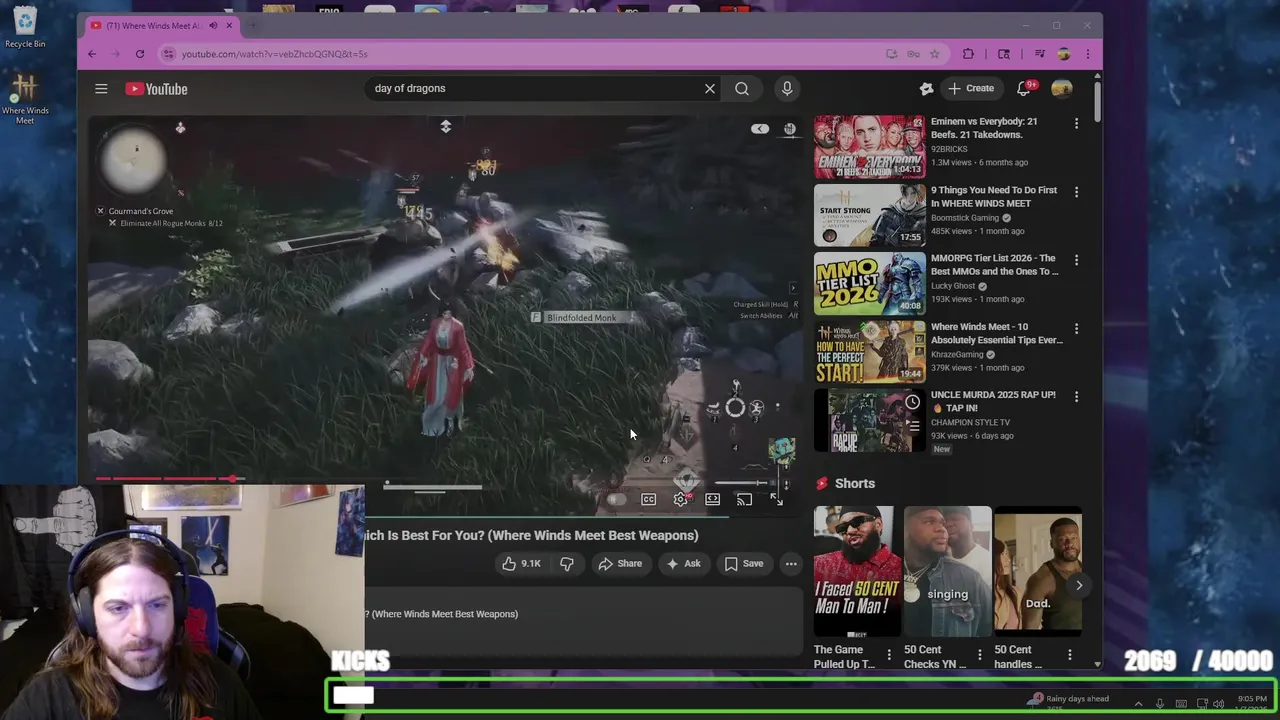The width and height of the screenshot is (1280, 720).
Task: Enter fullscreen on the video player
Action: click(776, 499)
